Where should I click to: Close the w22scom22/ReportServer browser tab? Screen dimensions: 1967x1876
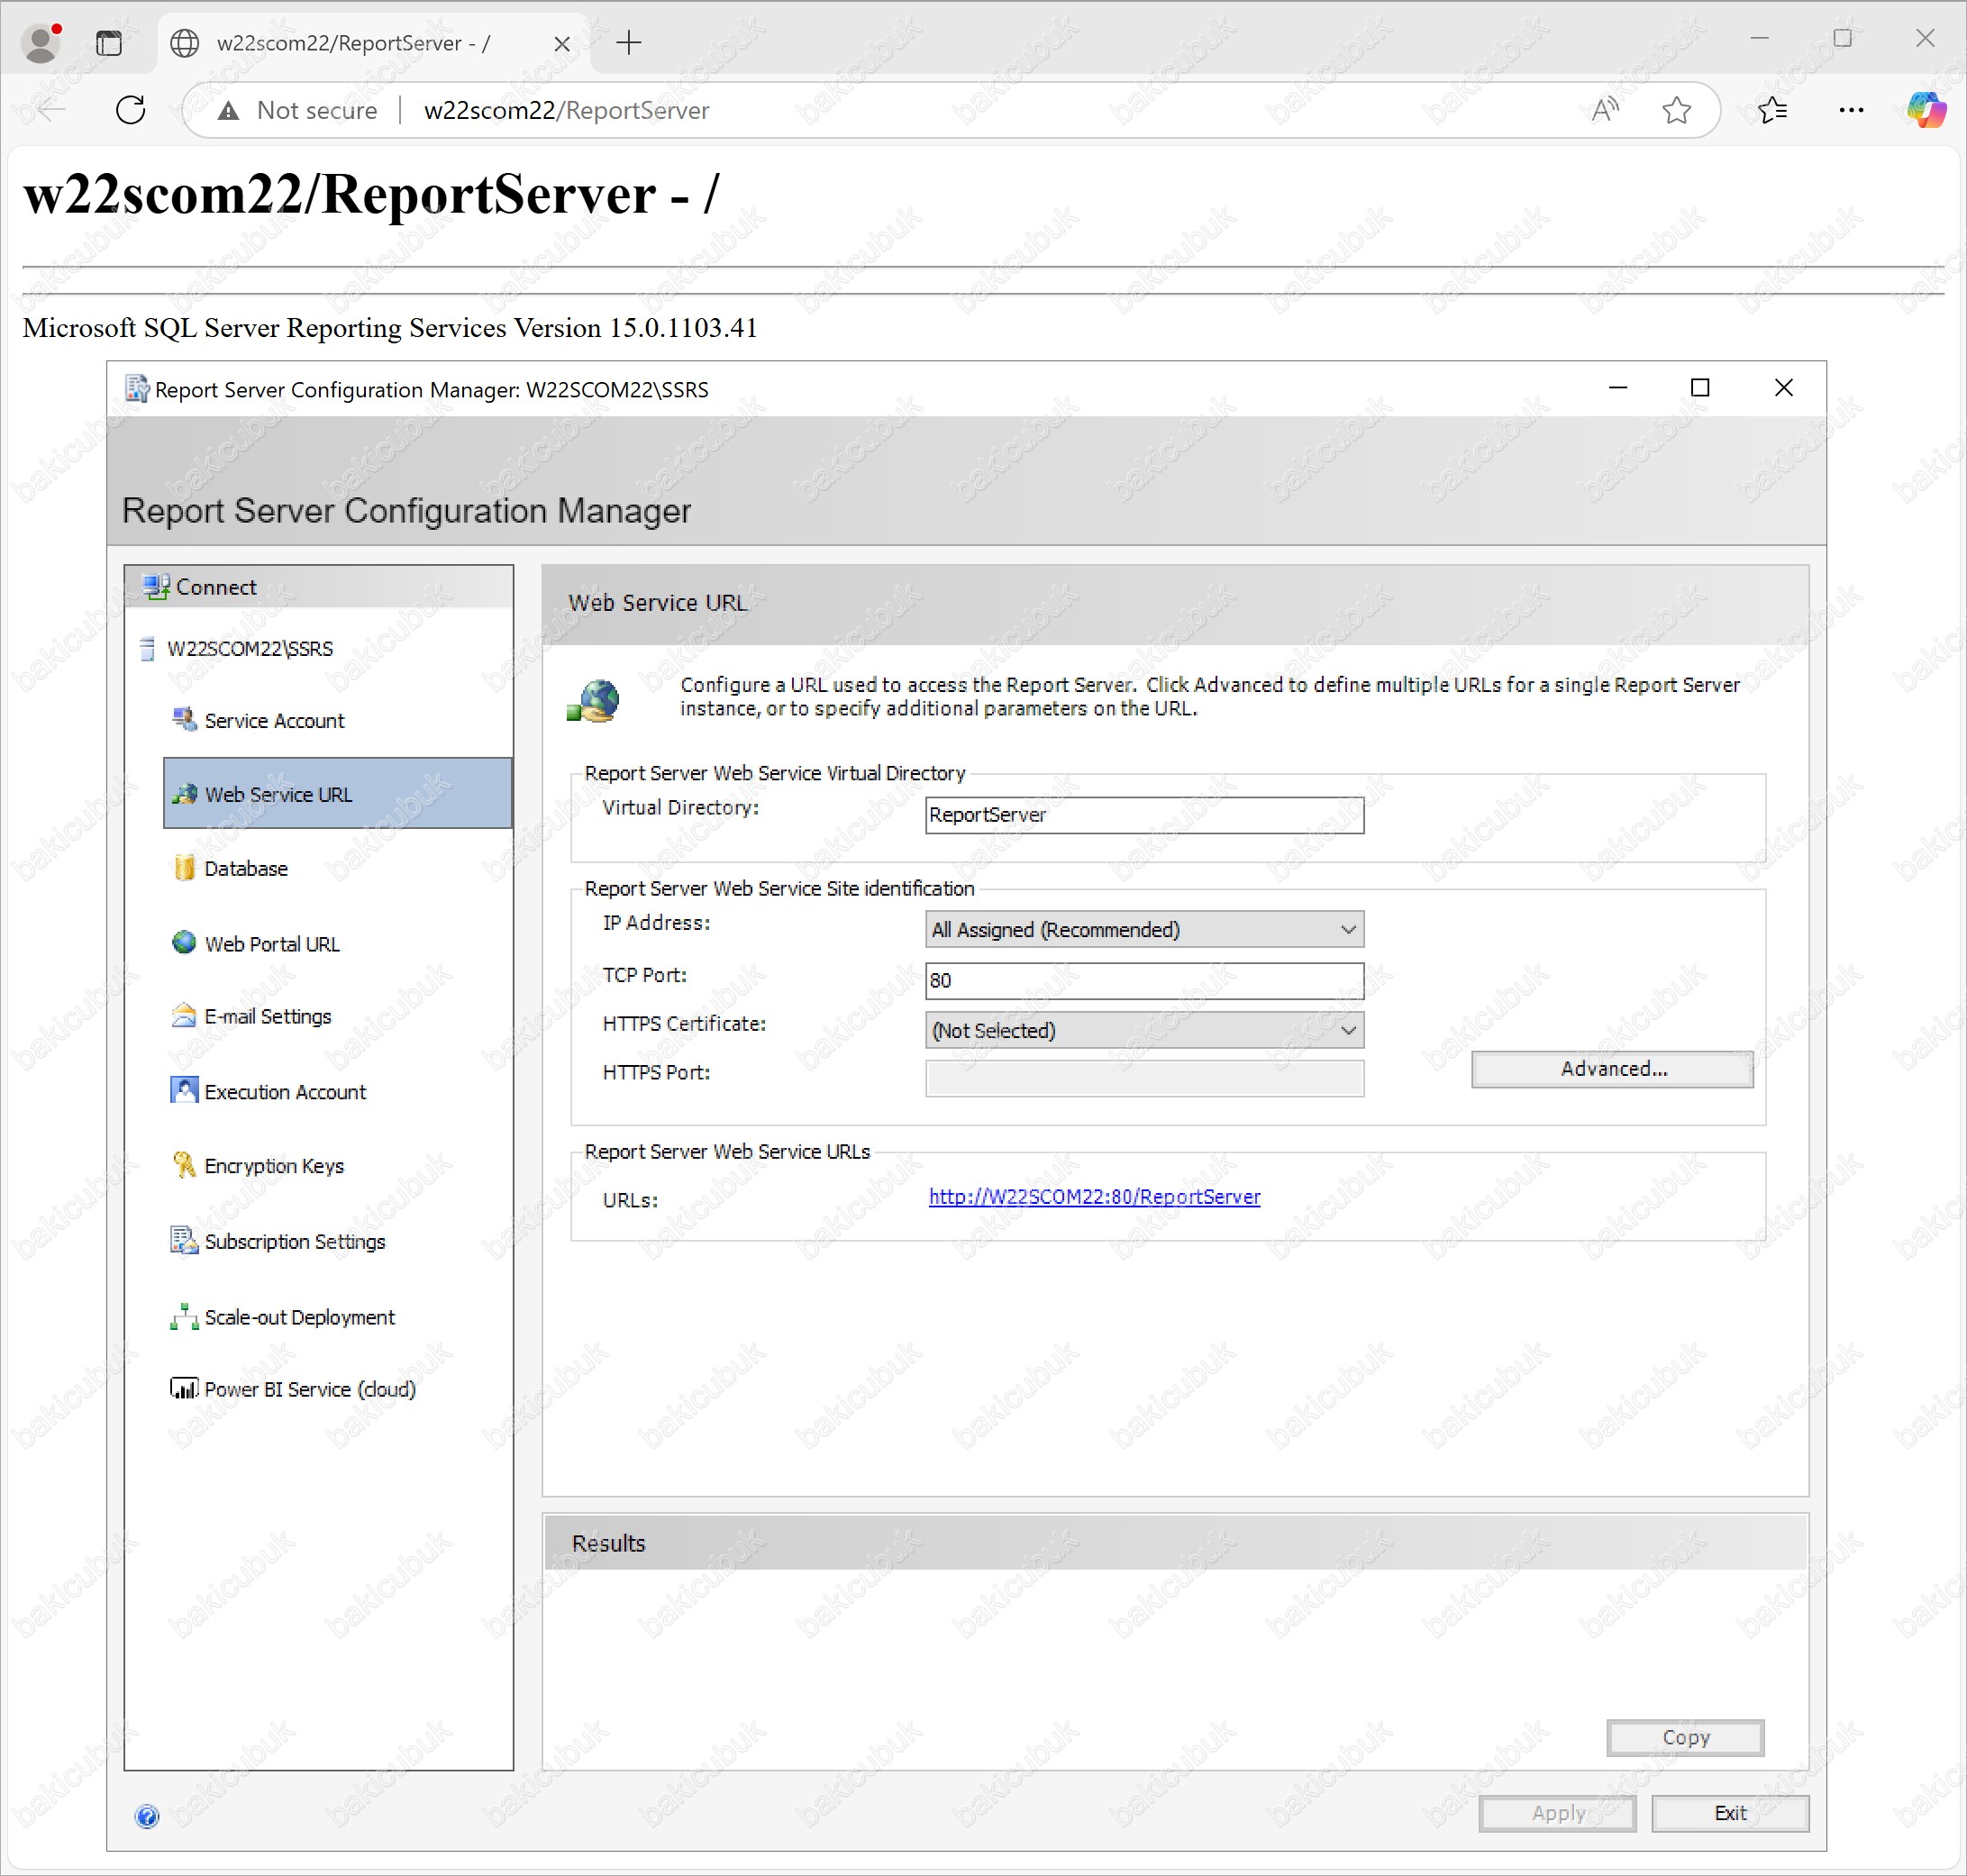coord(562,44)
